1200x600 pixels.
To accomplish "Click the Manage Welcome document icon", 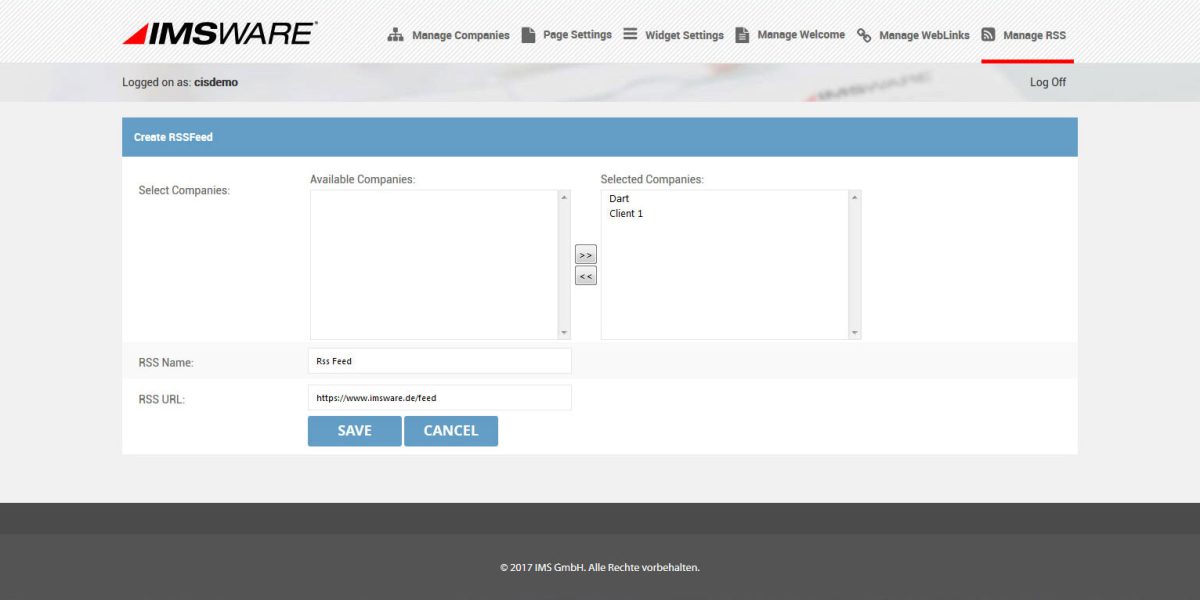I will pyautogui.click(x=742, y=33).
